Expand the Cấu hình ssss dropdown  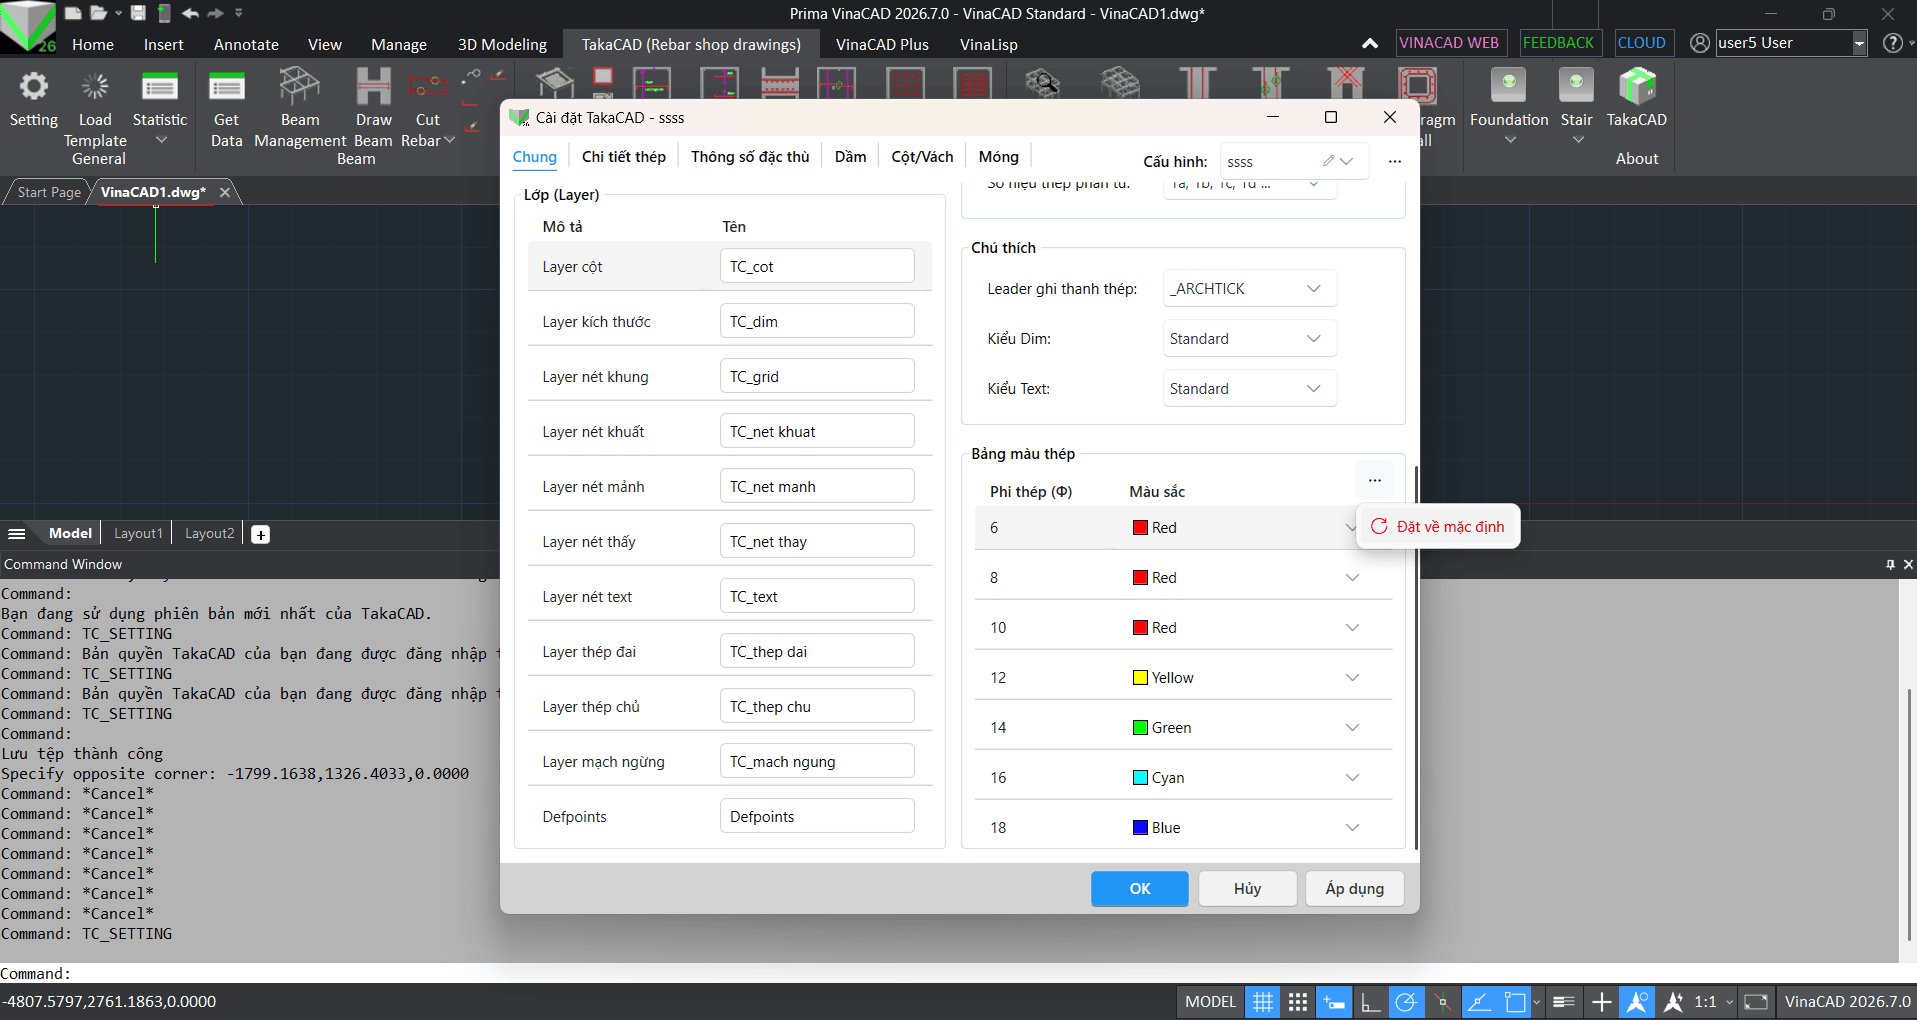[1347, 161]
